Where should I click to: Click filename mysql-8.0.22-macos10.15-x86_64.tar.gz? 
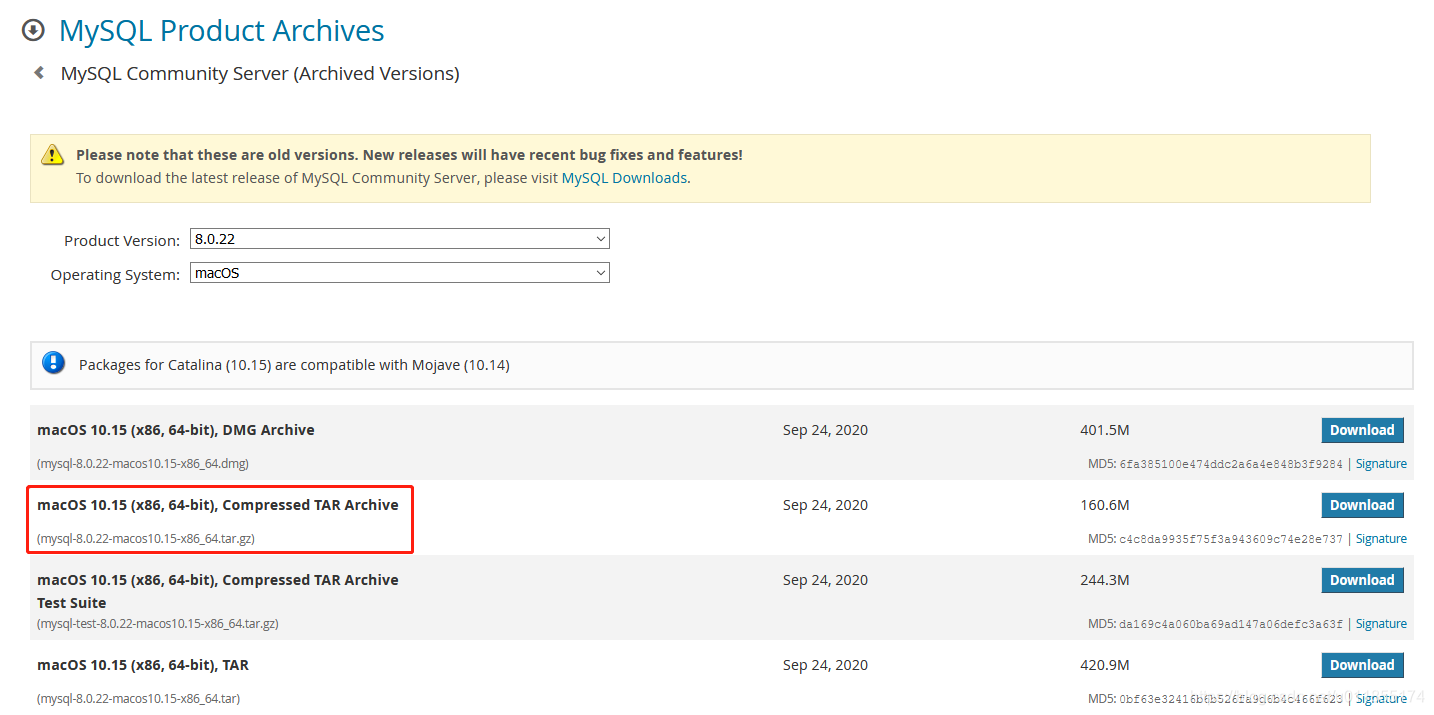[146, 539]
